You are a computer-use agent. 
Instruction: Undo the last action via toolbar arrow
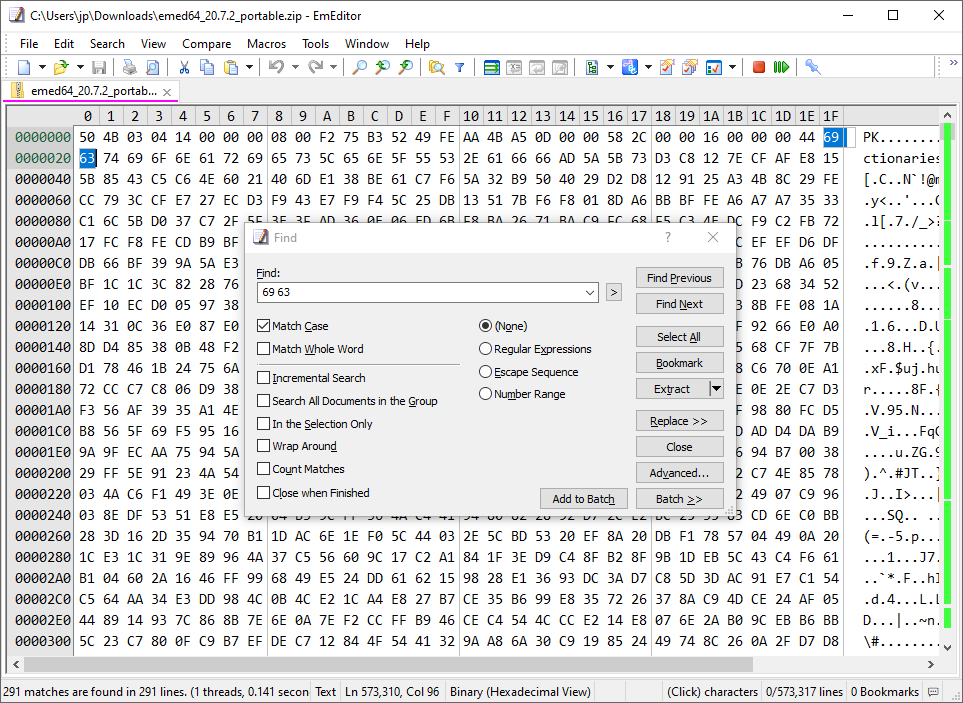pyautogui.click(x=276, y=67)
